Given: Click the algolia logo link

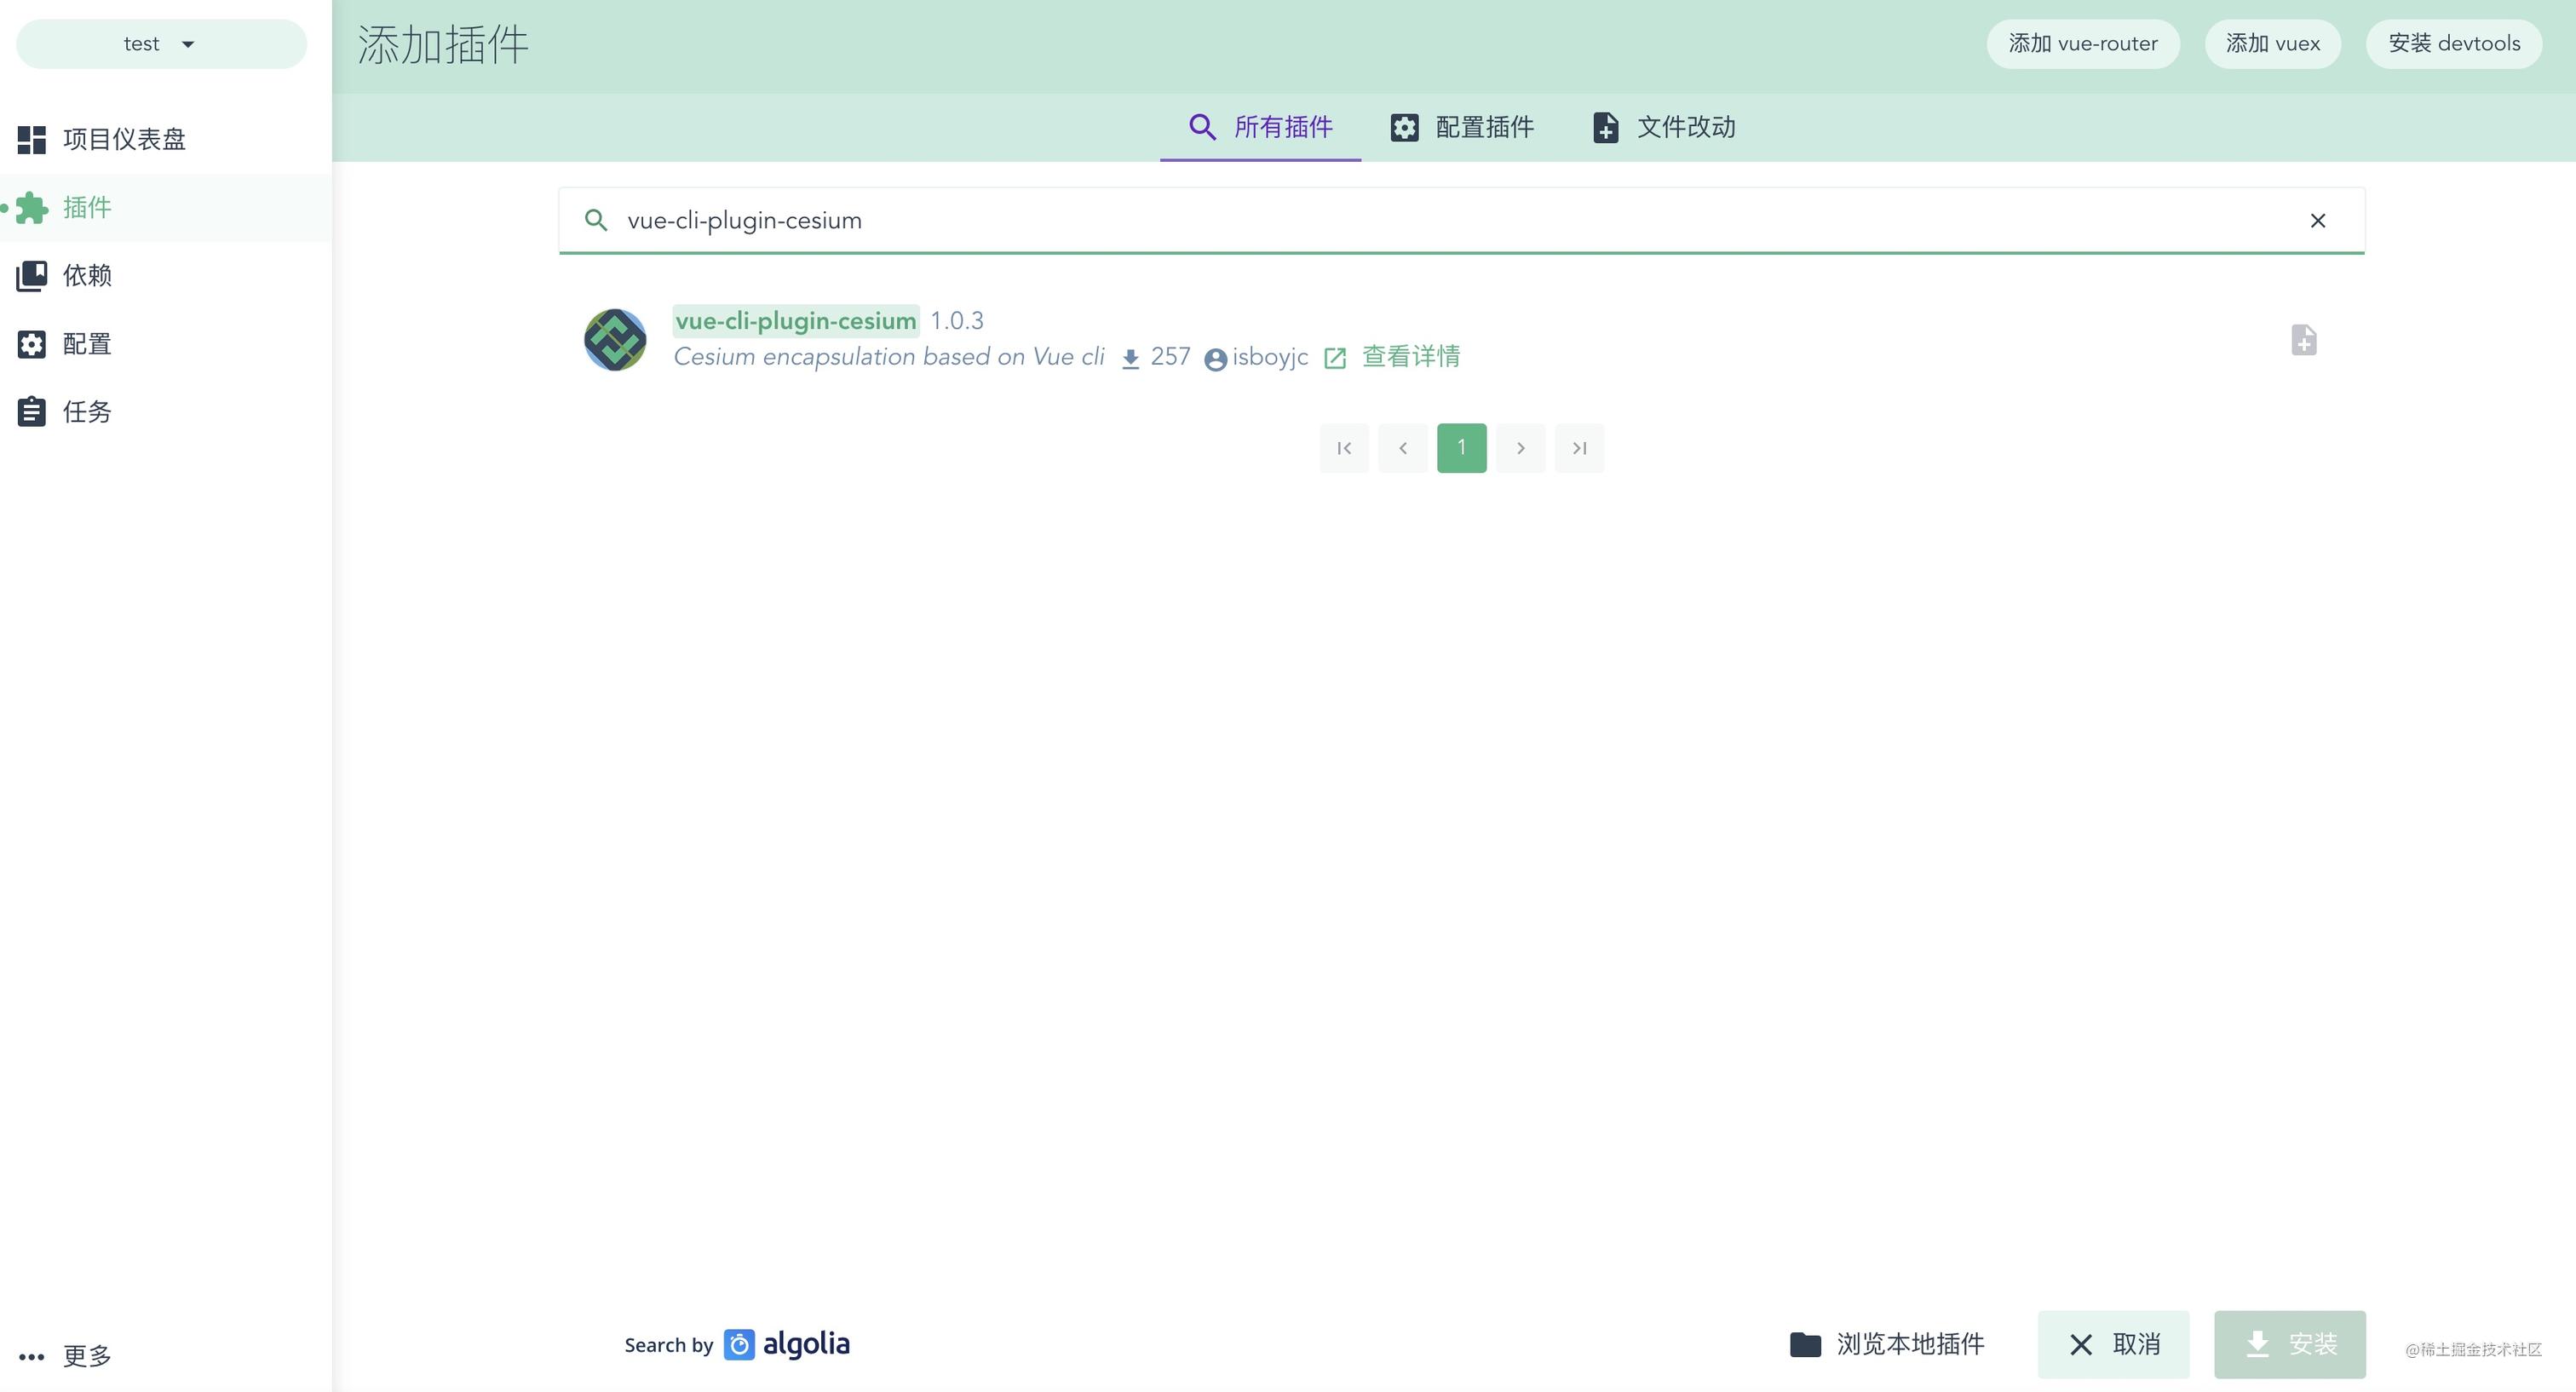Looking at the screenshot, I should point(787,1345).
